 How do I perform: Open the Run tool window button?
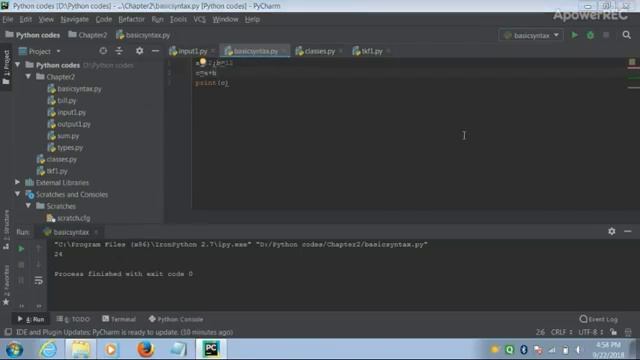[31, 319]
